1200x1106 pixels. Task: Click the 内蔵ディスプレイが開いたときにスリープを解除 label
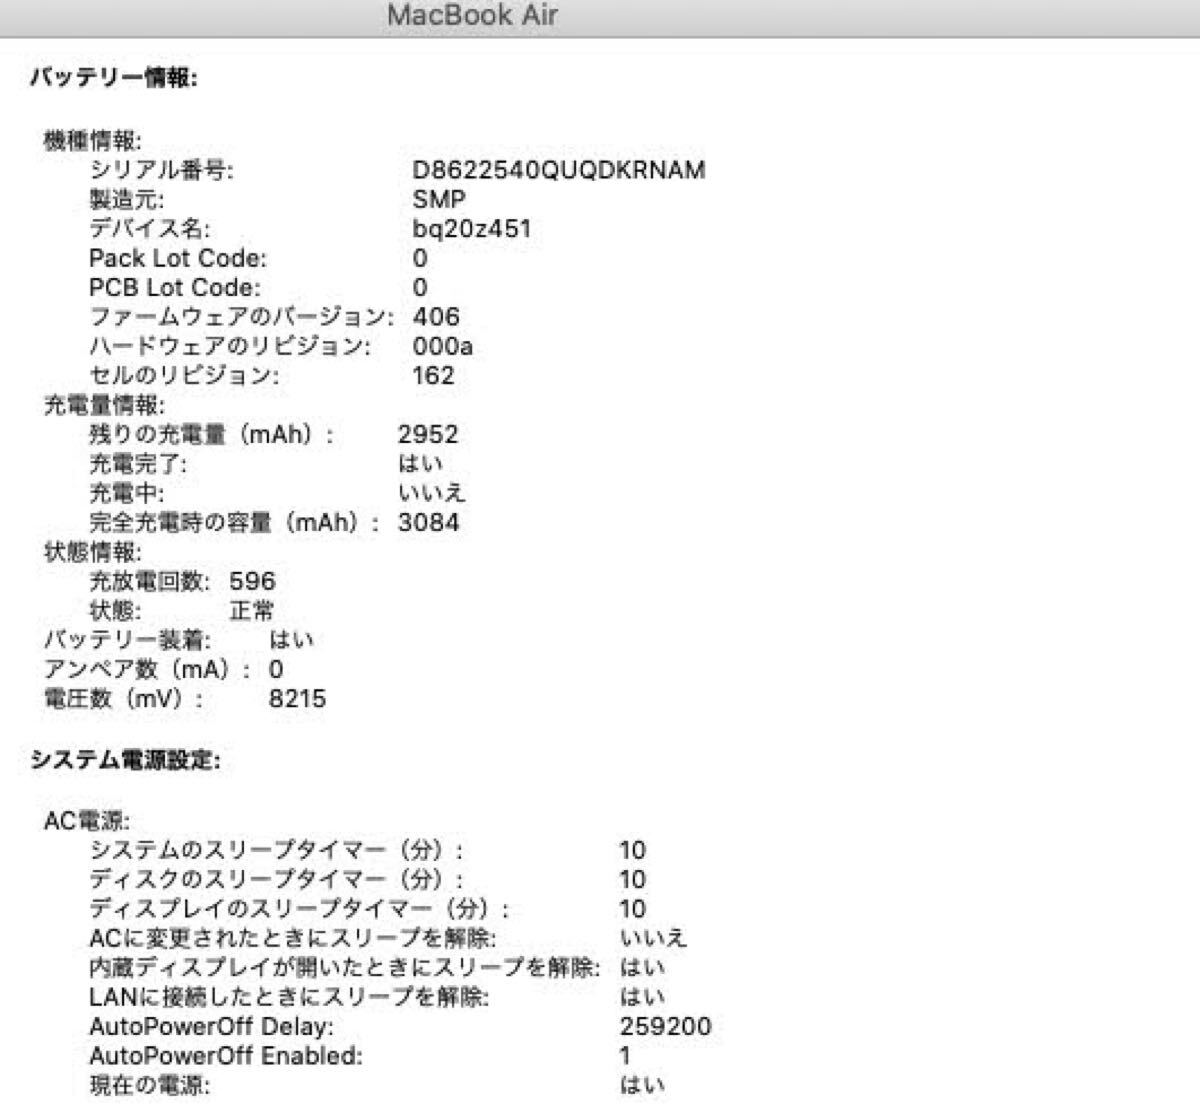click(345, 968)
